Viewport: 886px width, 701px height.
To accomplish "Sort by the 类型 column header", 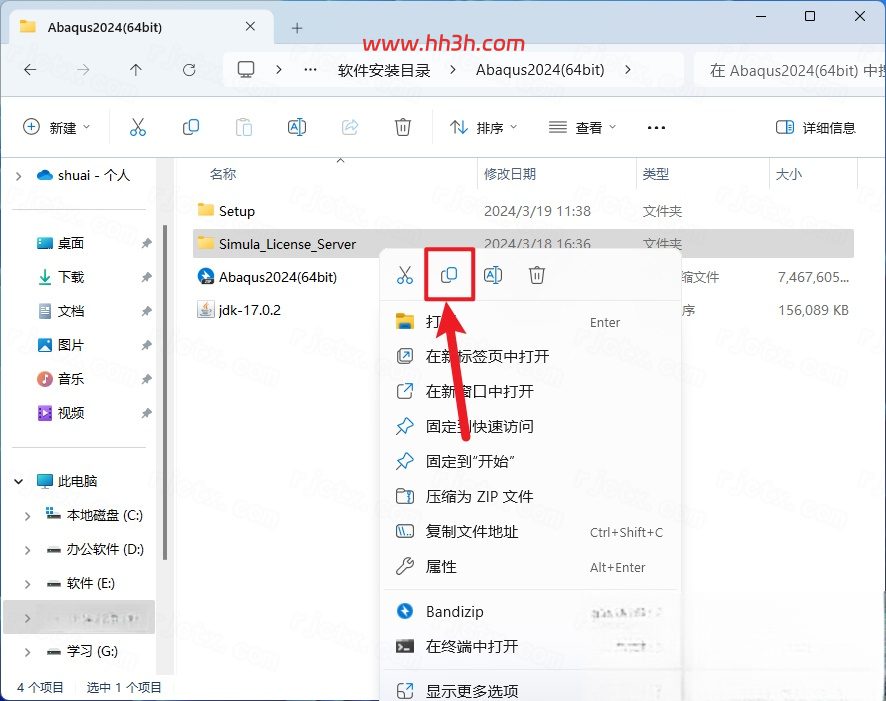I will tap(655, 174).
